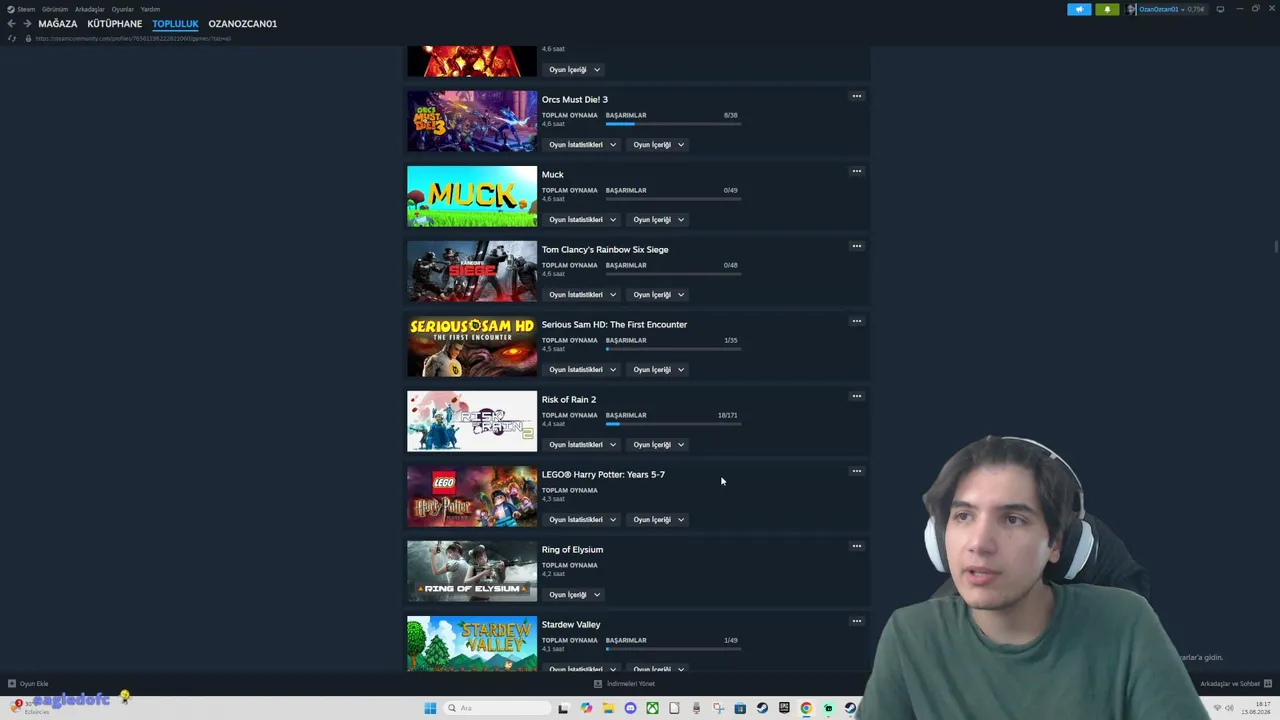Open Epic Games Launcher from the taskbar

tap(784, 708)
